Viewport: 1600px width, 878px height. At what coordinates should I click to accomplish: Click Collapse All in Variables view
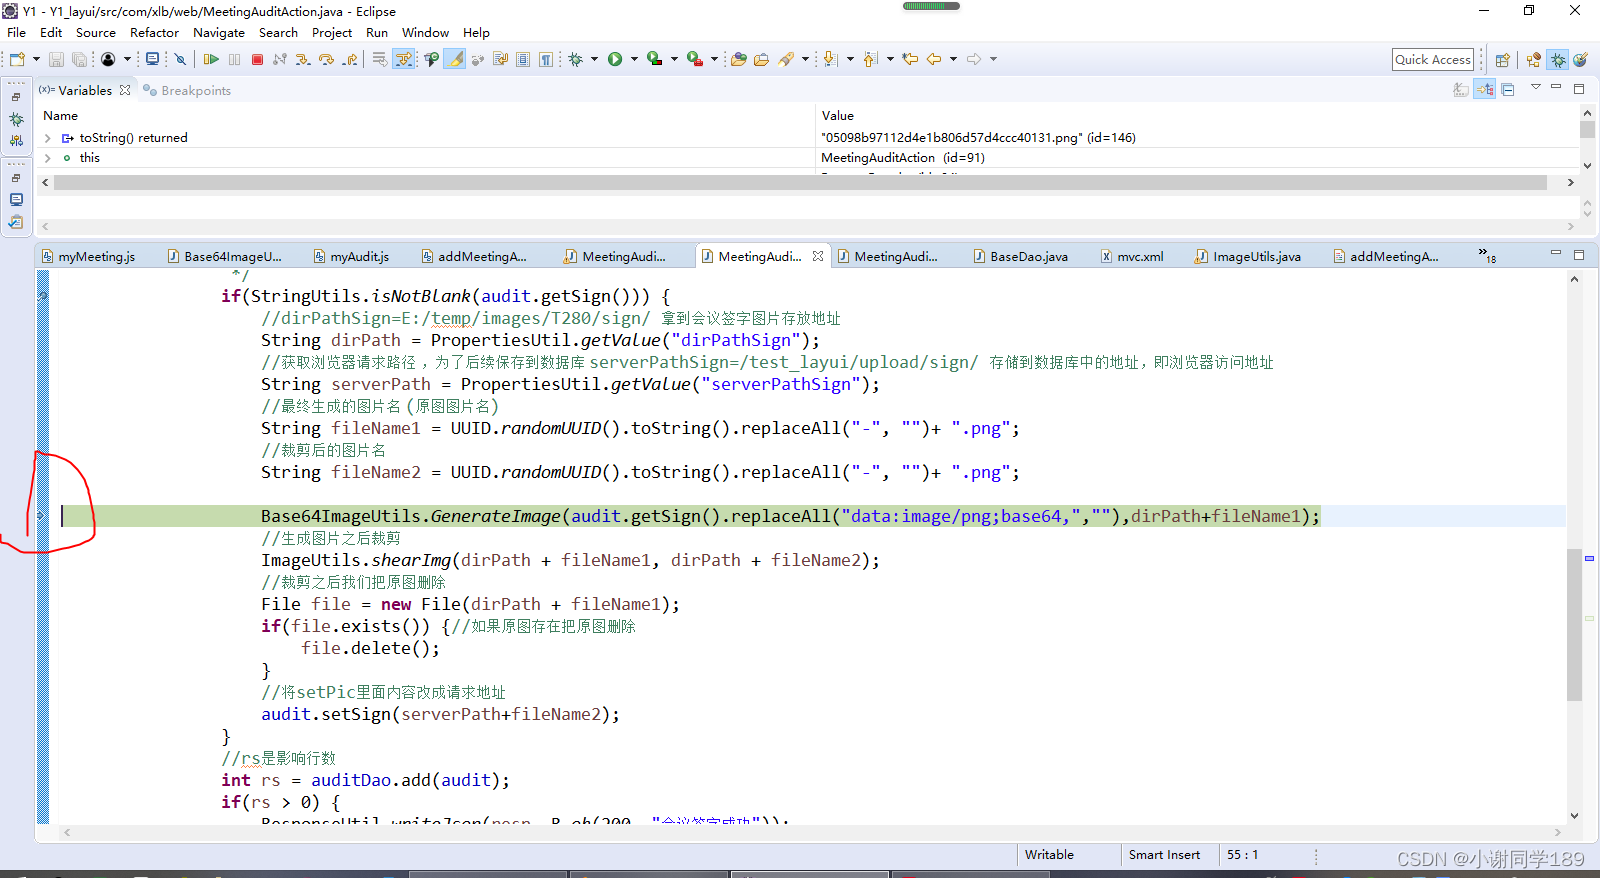click(x=1508, y=90)
